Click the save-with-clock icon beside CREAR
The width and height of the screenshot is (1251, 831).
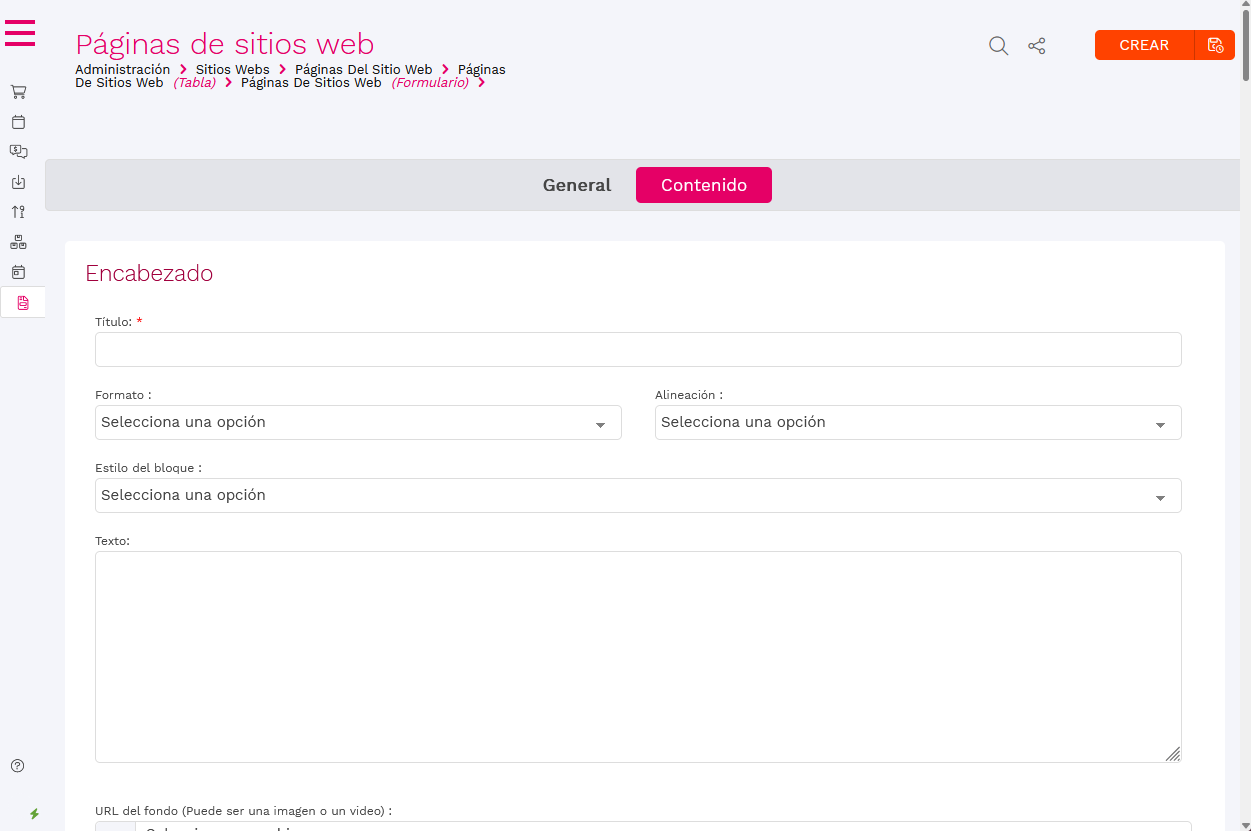coord(1215,45)
